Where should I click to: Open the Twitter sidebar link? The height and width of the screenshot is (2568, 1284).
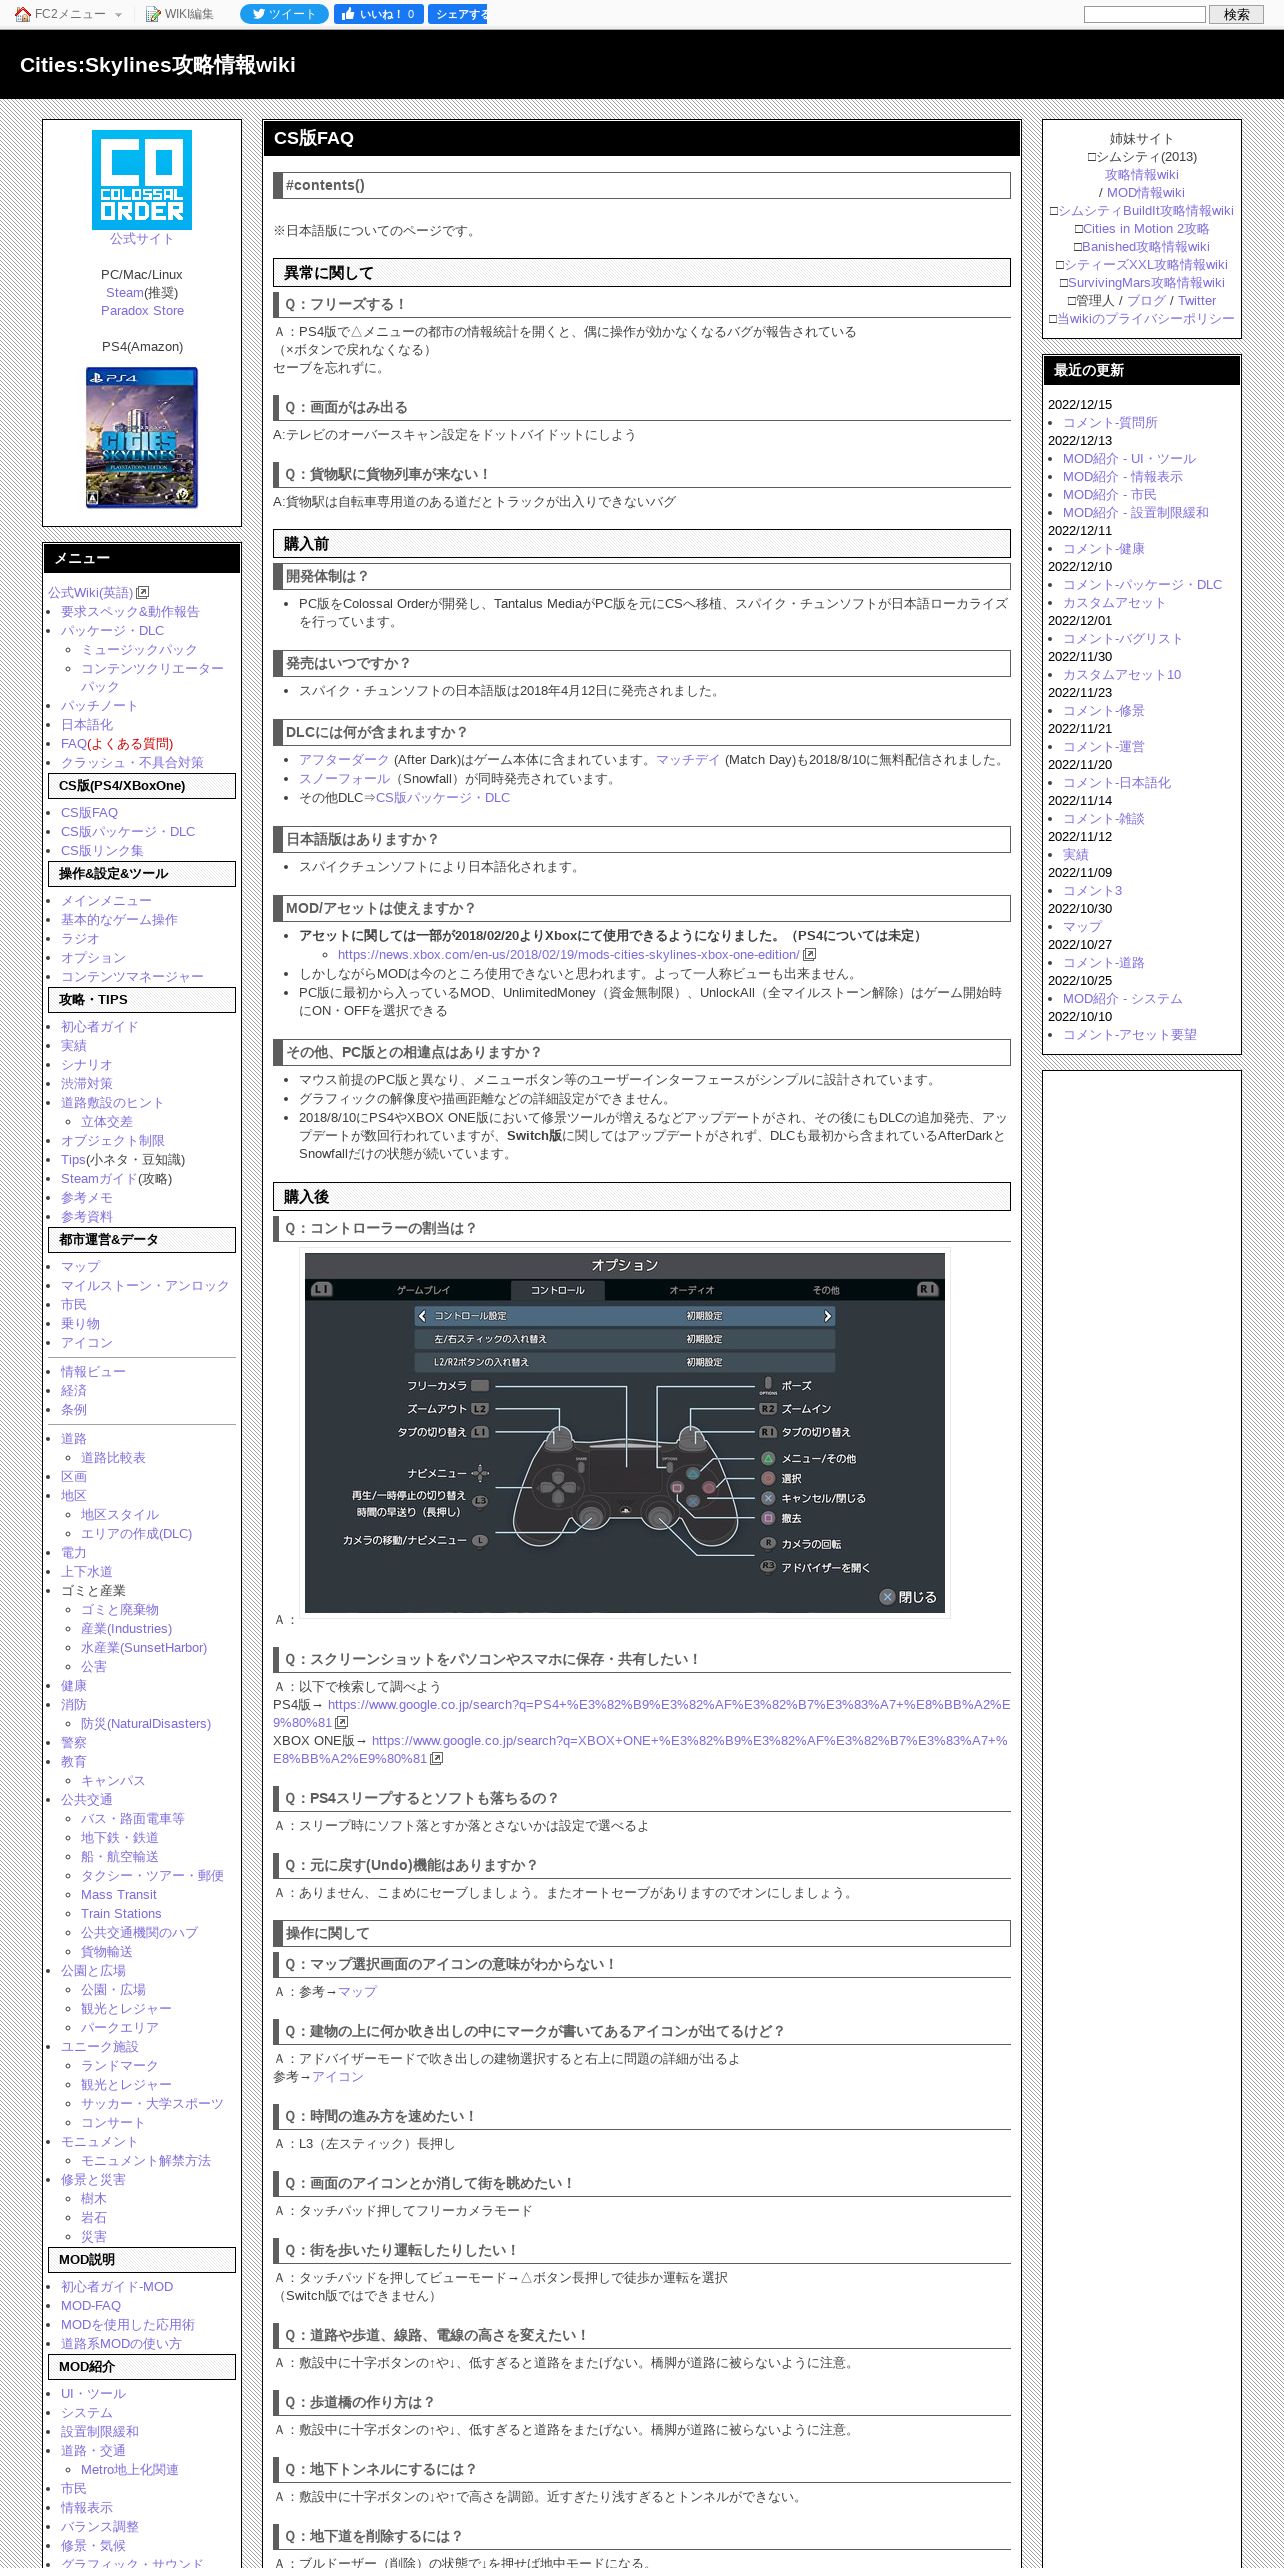coord(1197,300)
